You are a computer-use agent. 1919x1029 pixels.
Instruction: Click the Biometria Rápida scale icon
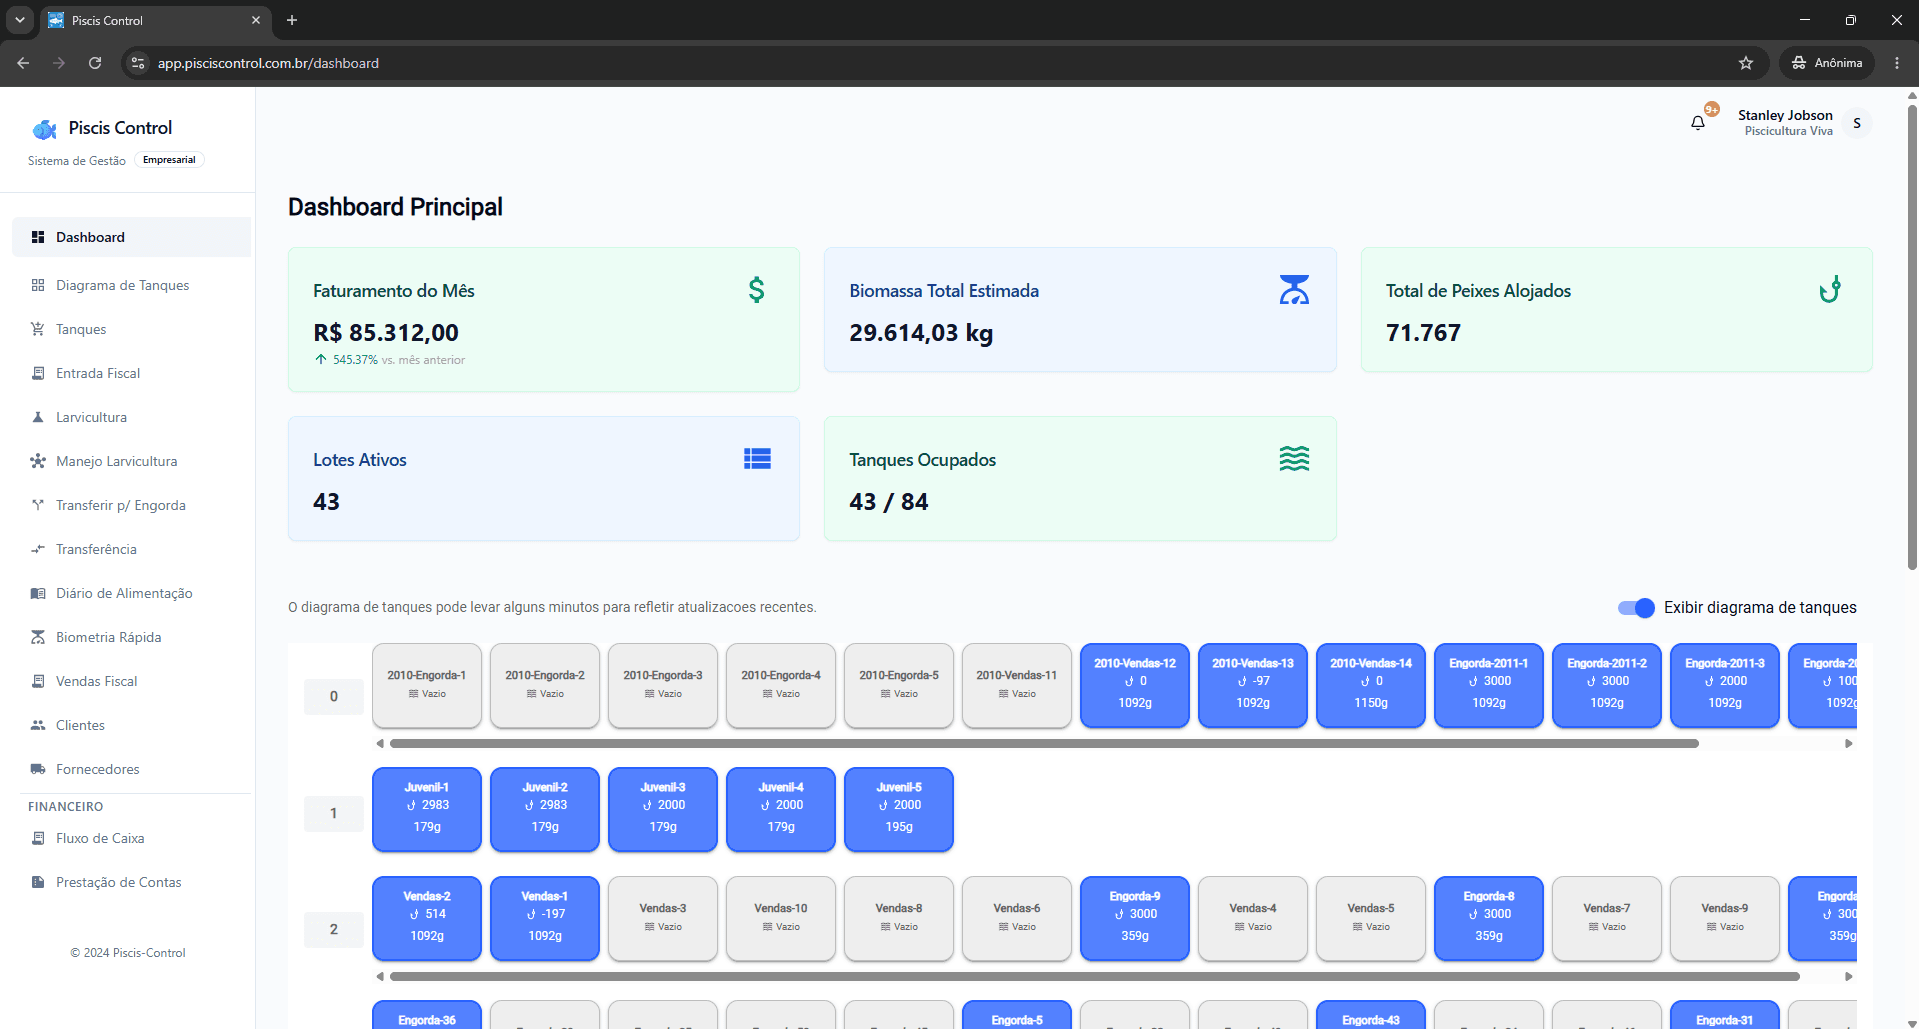point(38,637)
